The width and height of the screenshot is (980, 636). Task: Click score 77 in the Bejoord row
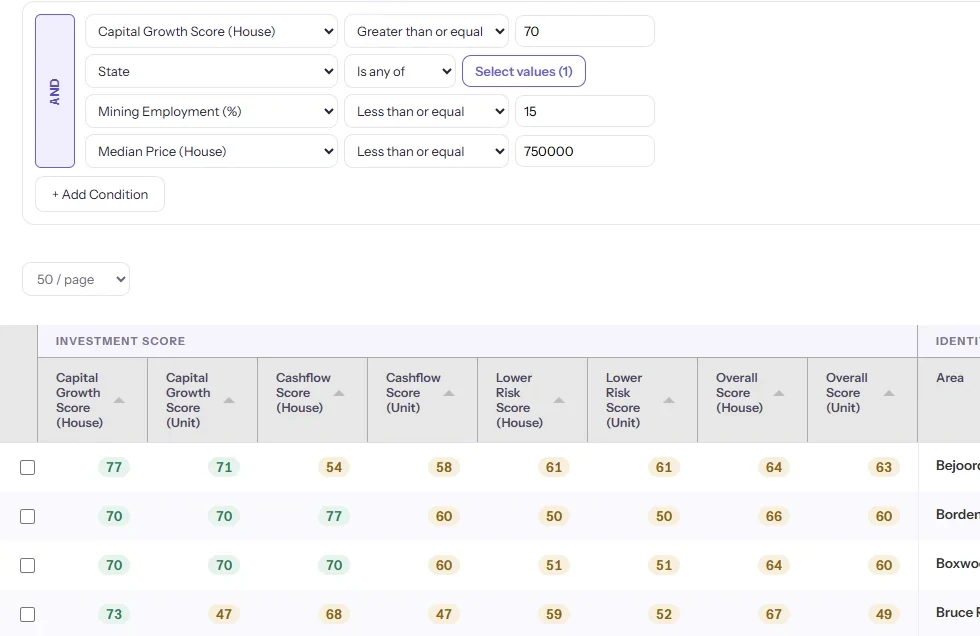[x=114, y=467]
